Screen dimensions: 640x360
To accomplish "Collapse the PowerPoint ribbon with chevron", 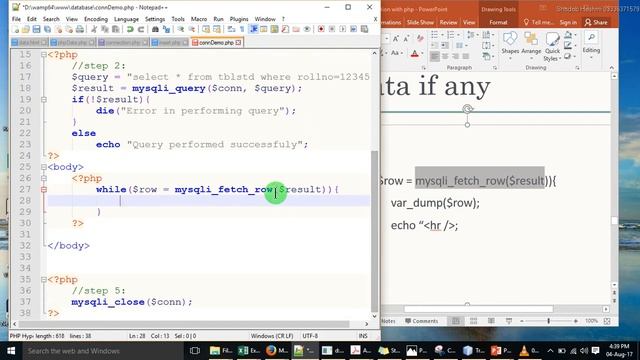I will pos(611,68).
